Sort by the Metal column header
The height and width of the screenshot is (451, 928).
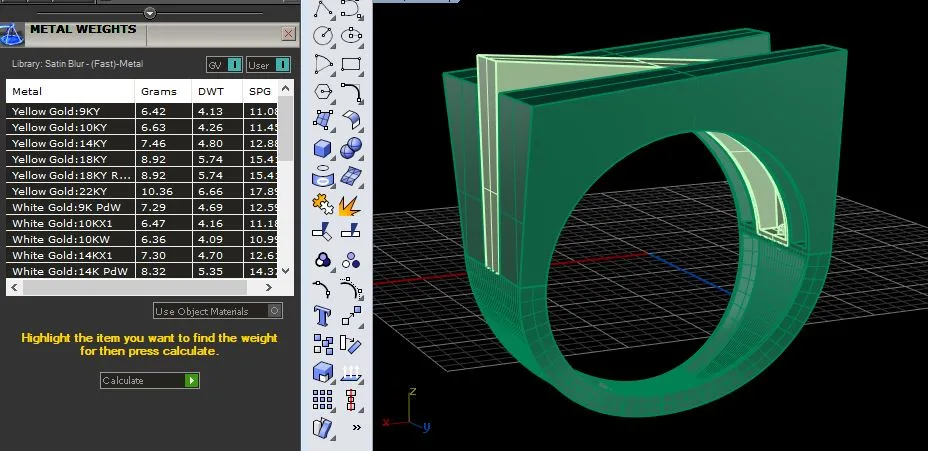[x=70, y=91]
